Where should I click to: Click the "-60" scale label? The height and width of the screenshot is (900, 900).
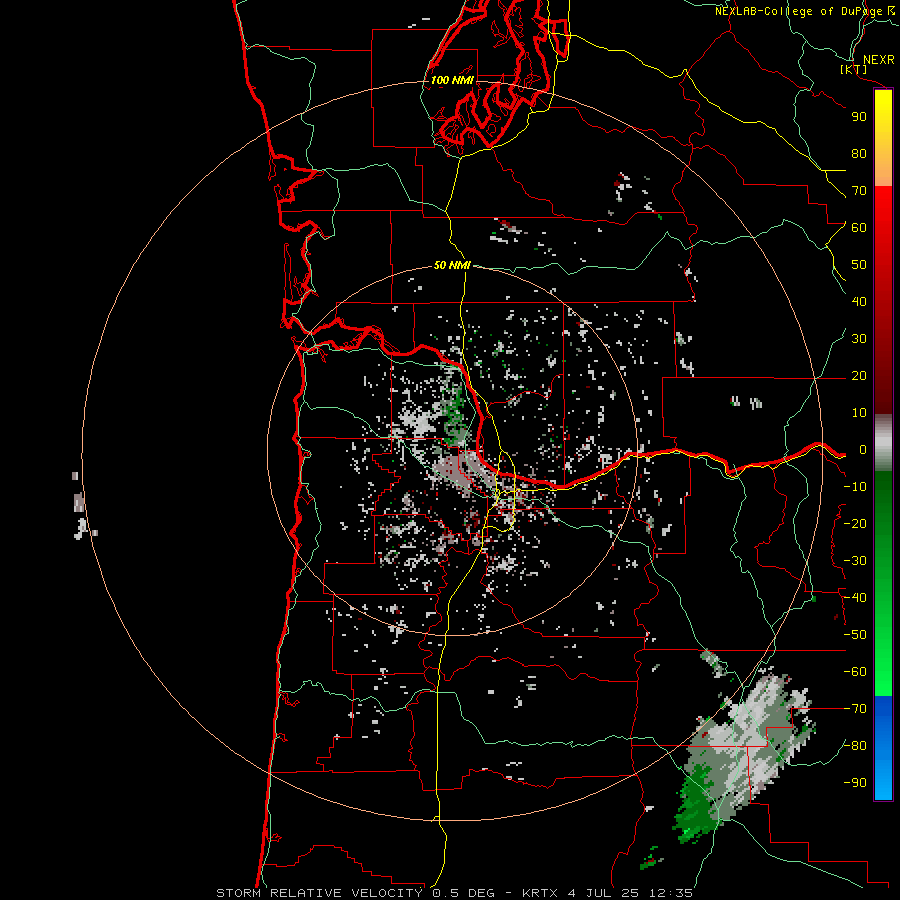pyautogui.click(x=855, y=672)
